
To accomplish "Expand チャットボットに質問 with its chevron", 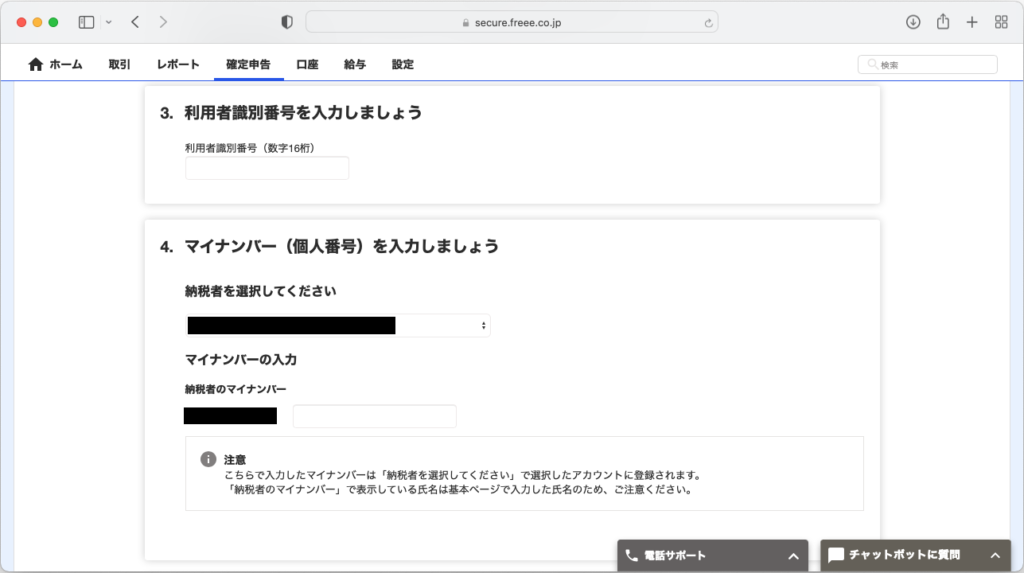I will 995,556.
